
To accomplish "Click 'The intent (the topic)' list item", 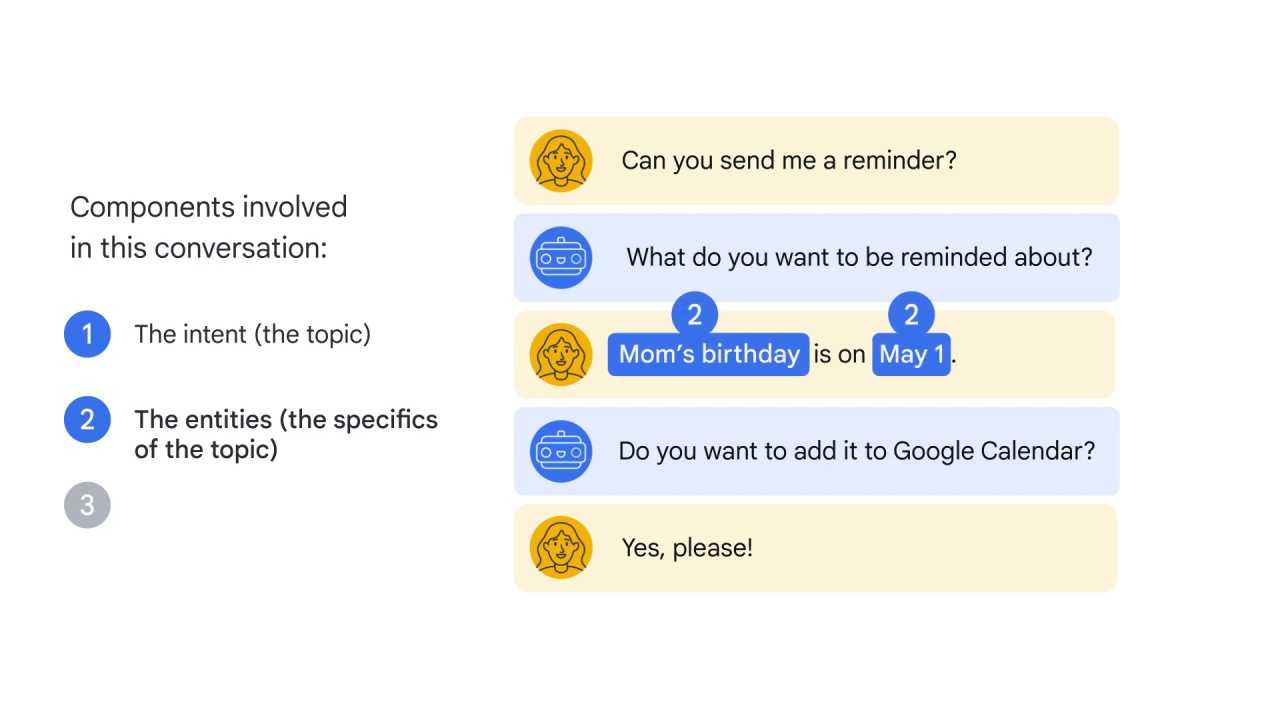I will 252,334.
